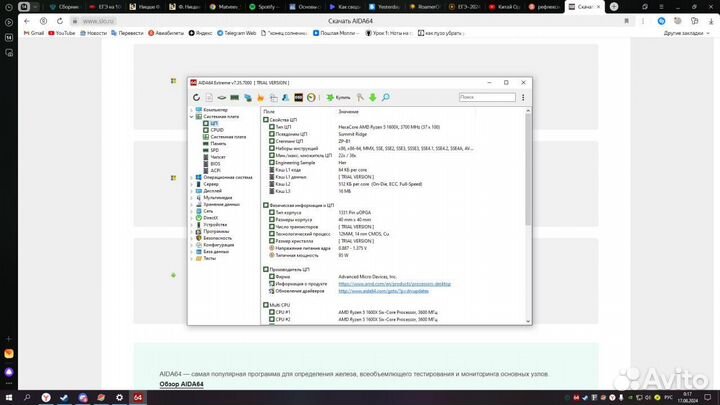Click the tools wrench toolbar icon
The width and height of the screenshot is (720, 405).
click(360, 97)
